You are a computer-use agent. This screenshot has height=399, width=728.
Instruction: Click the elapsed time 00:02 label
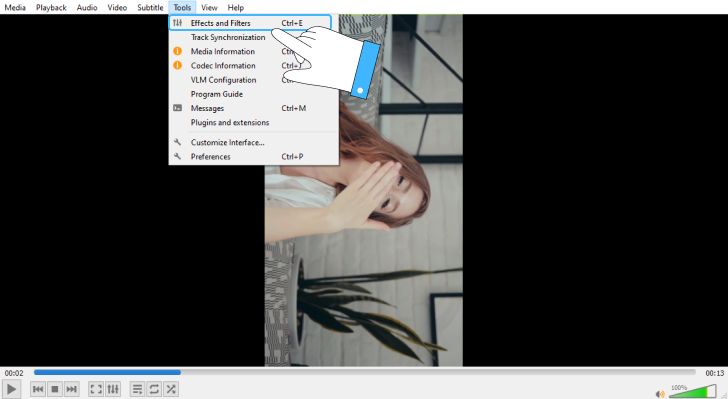pos(14,373)
